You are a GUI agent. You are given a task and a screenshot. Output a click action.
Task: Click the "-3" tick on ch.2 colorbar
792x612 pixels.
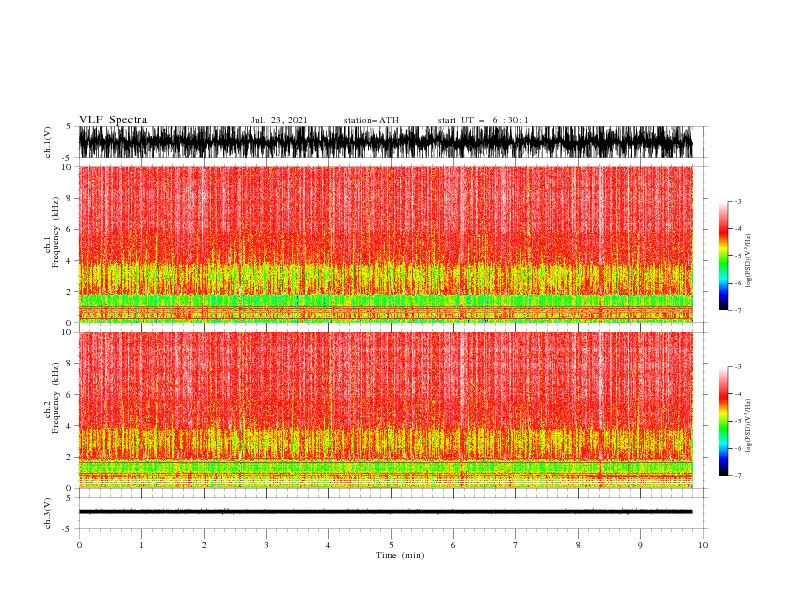(x=737, y=367)
